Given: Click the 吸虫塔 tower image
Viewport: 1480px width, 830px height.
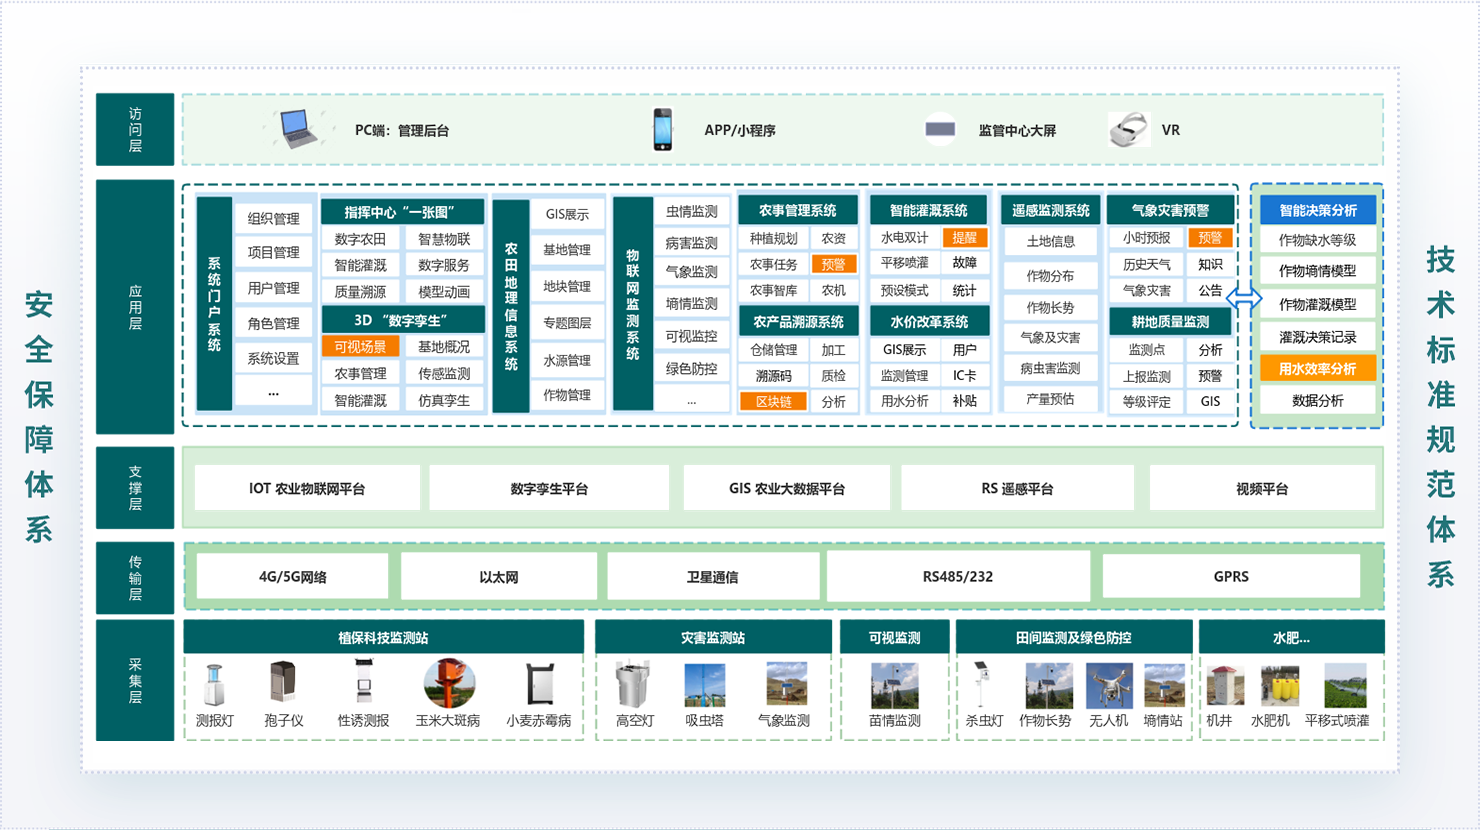Looking at the screenshot, I should click(705, 686).
